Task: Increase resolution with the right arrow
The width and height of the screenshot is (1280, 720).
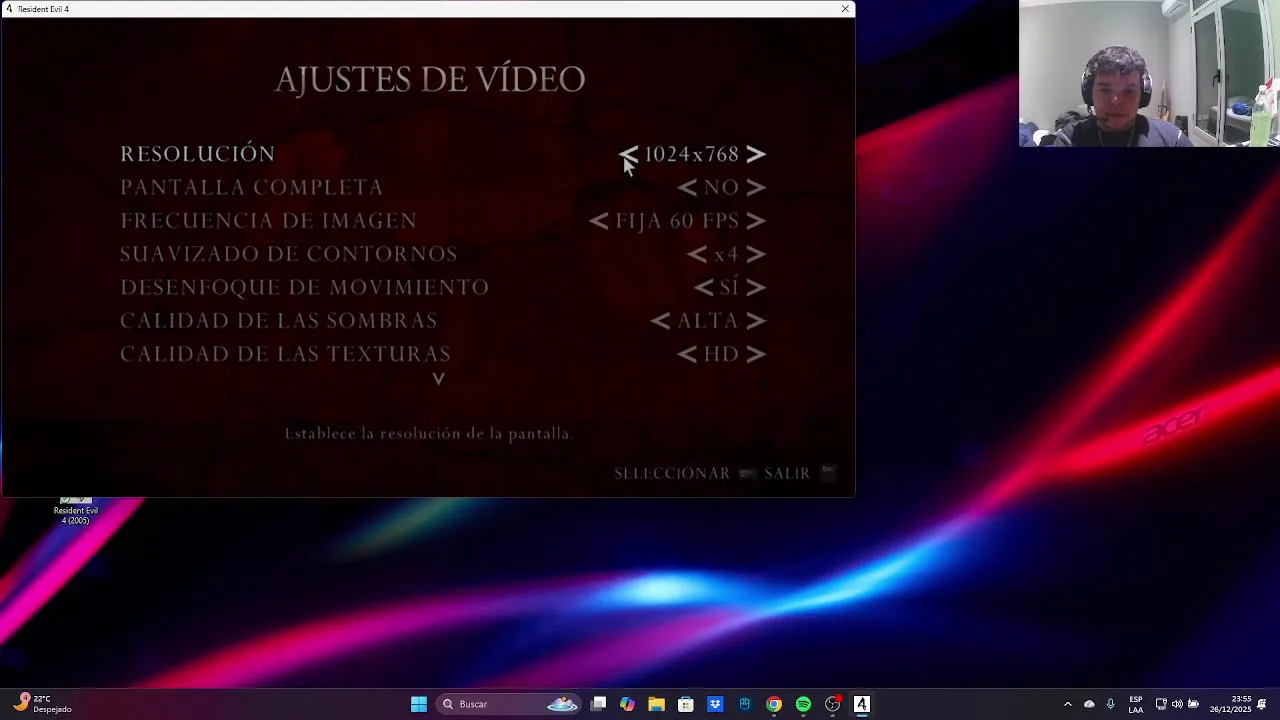Action: point(756,154)
